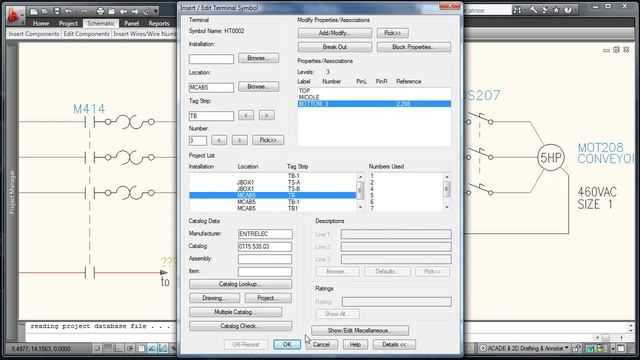Click the Block Properties button
This screenshot has width=640, height=360.
[x=414, y=47]
